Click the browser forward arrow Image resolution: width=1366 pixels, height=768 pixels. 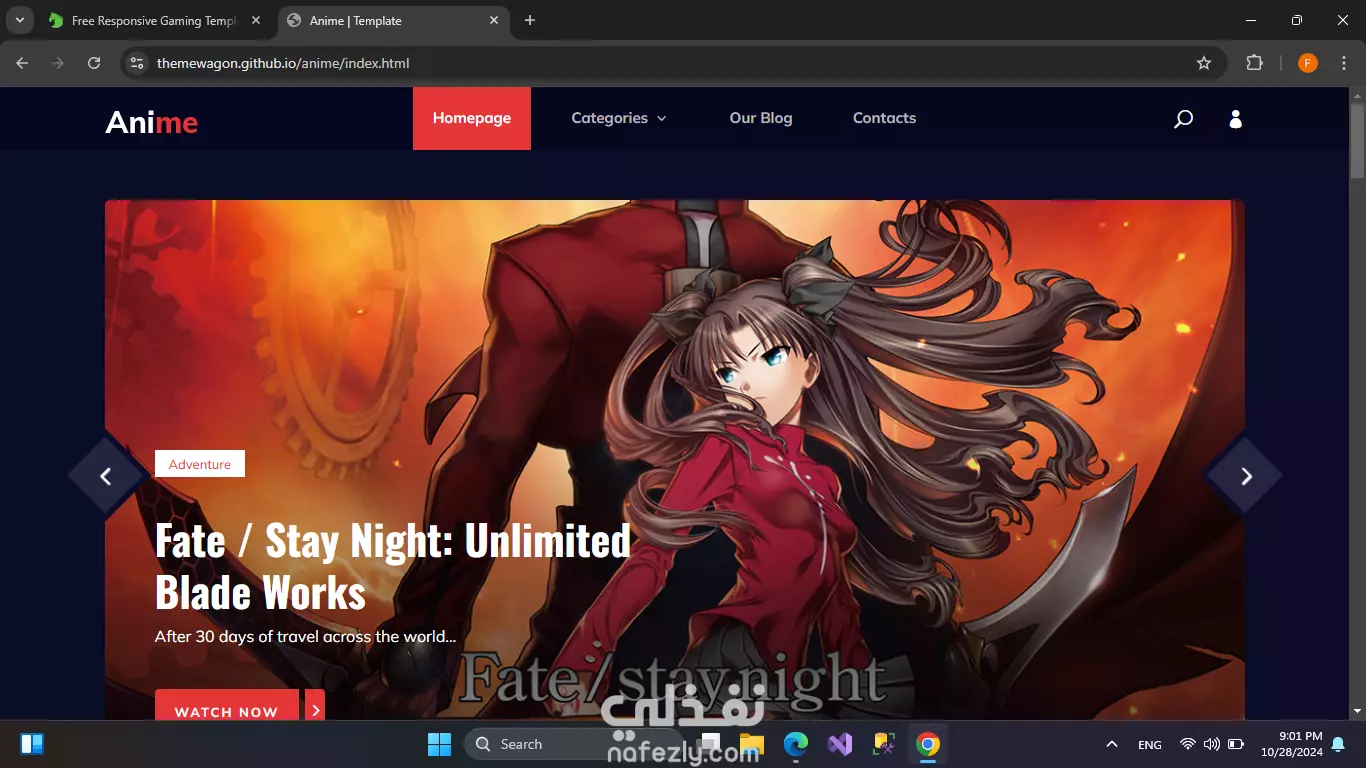(58, 63)
